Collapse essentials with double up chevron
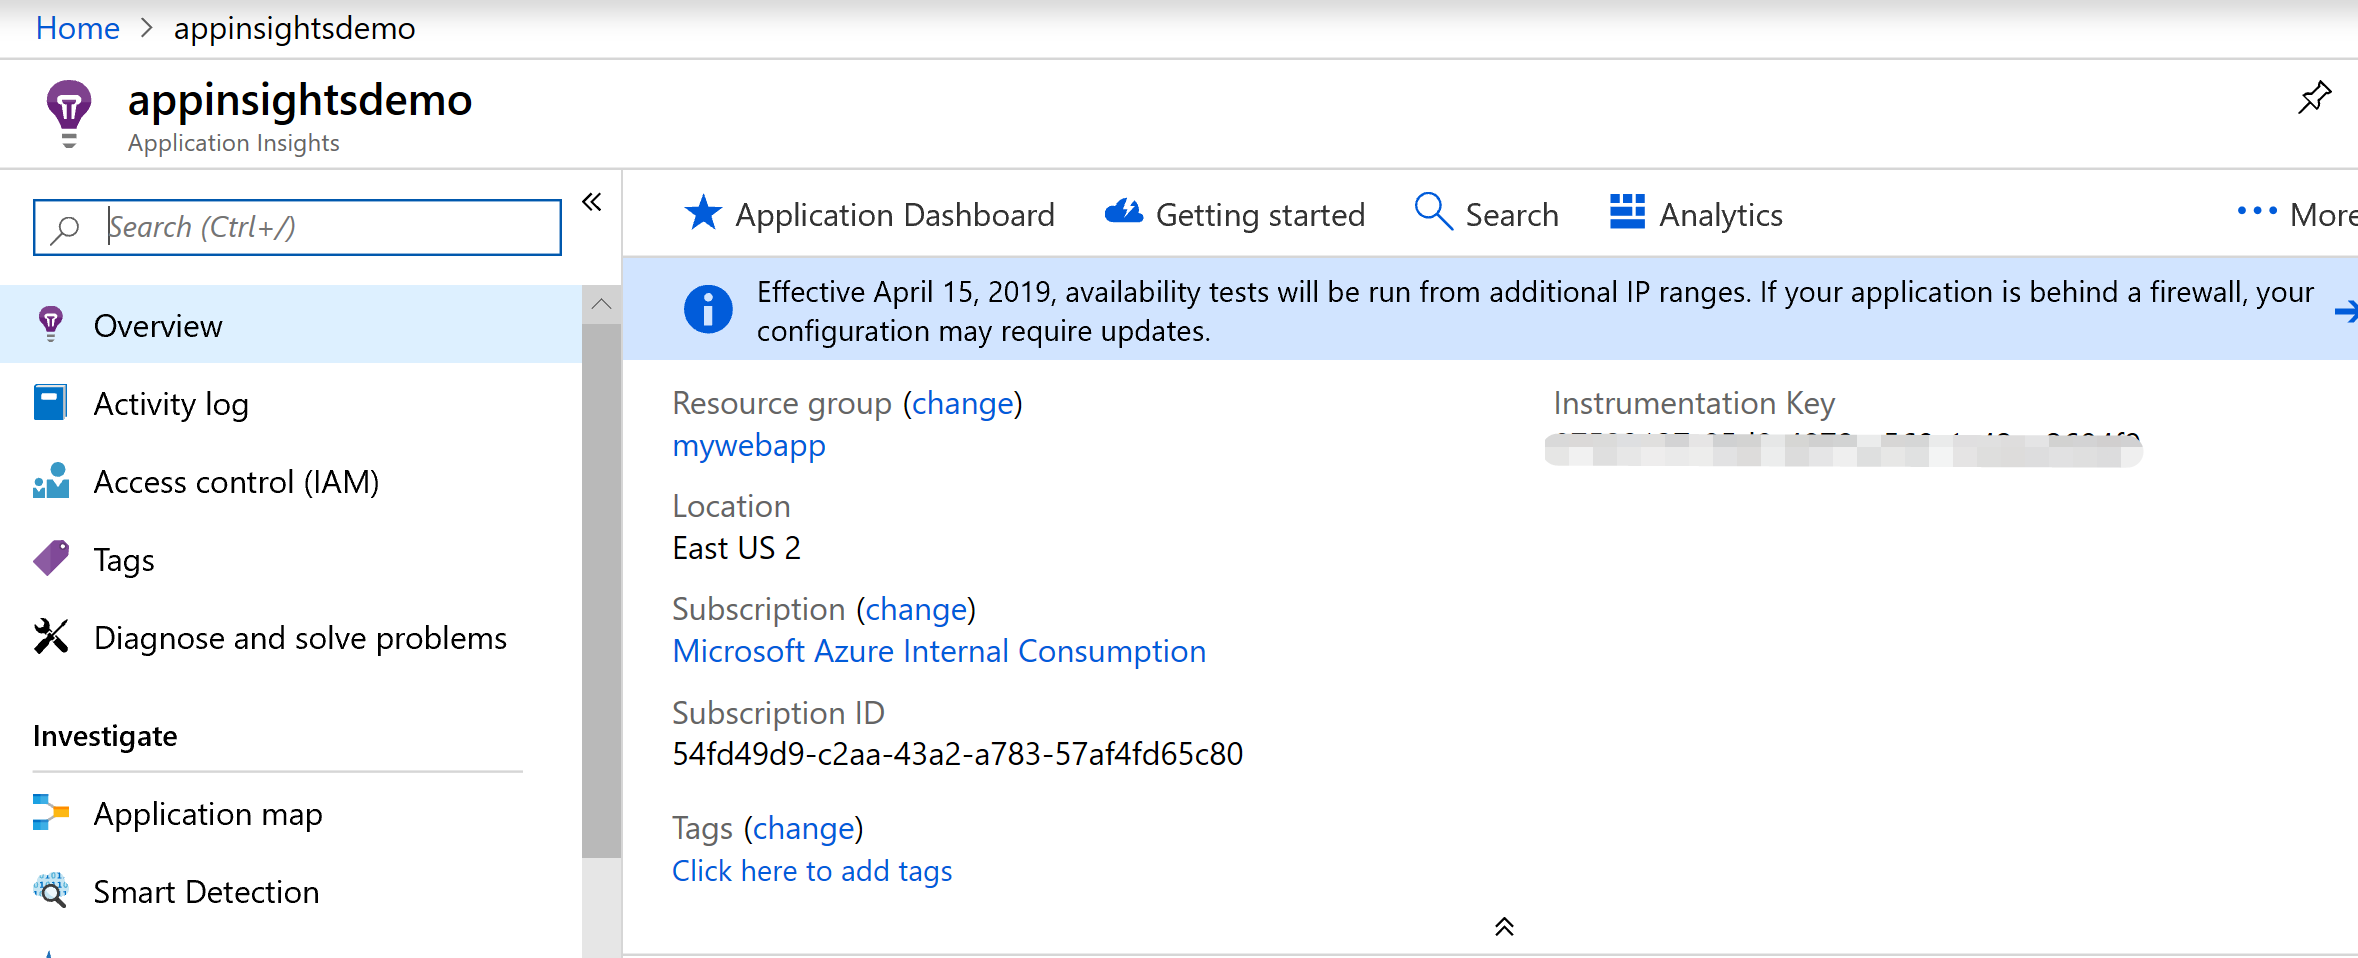The image size is (2358, 958). (1504, 927)
